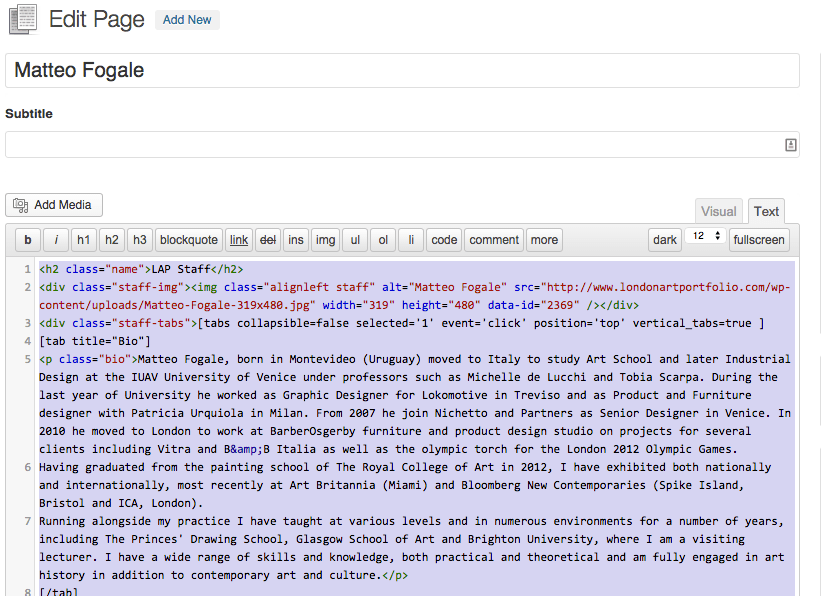Viewport: 821px width, 596px height.
Task: Insert an h2 heading tag
Action: coord(112,240)
